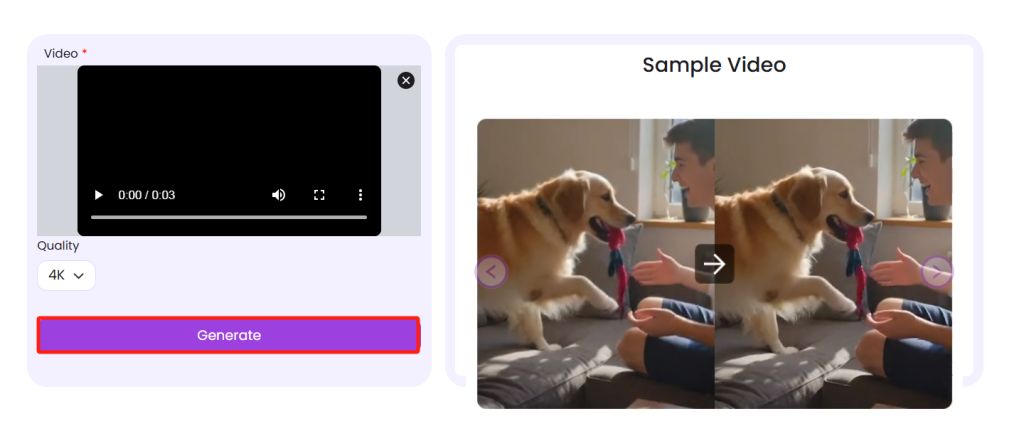This screenshot has width=1024, height=436.
Task: Select the right sample video of the dog
Action: click(833, 264)
